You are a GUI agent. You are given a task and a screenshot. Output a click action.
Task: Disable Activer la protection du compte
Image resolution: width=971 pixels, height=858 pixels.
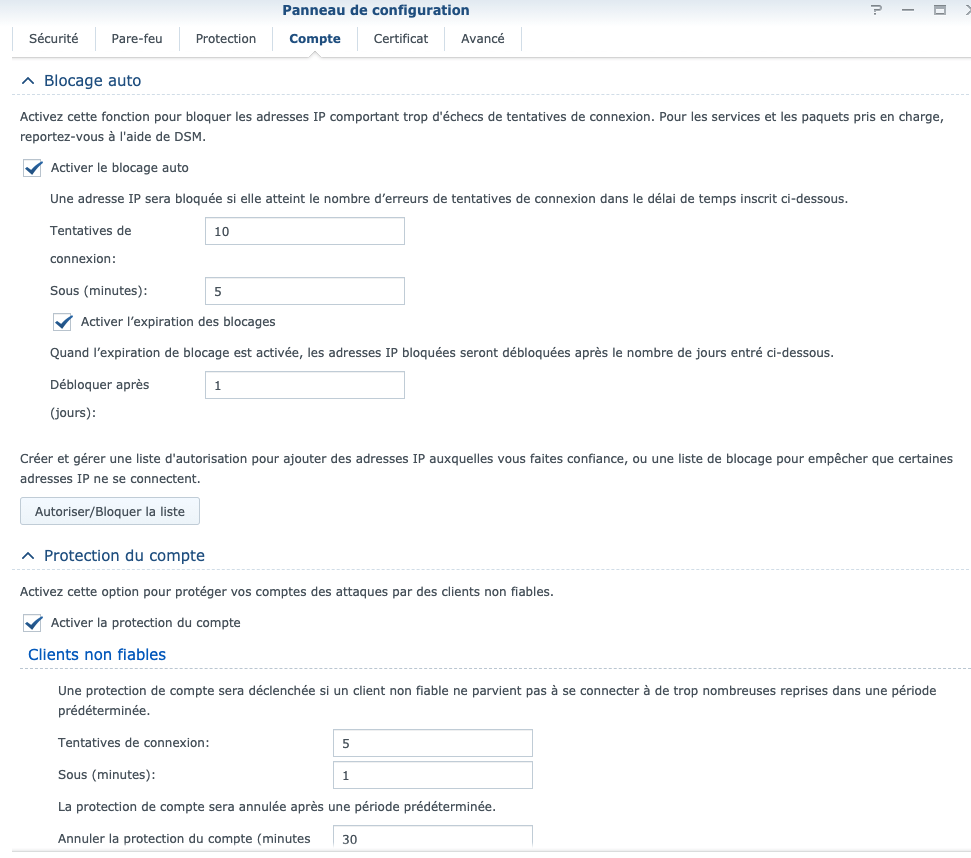coord(33,623)
